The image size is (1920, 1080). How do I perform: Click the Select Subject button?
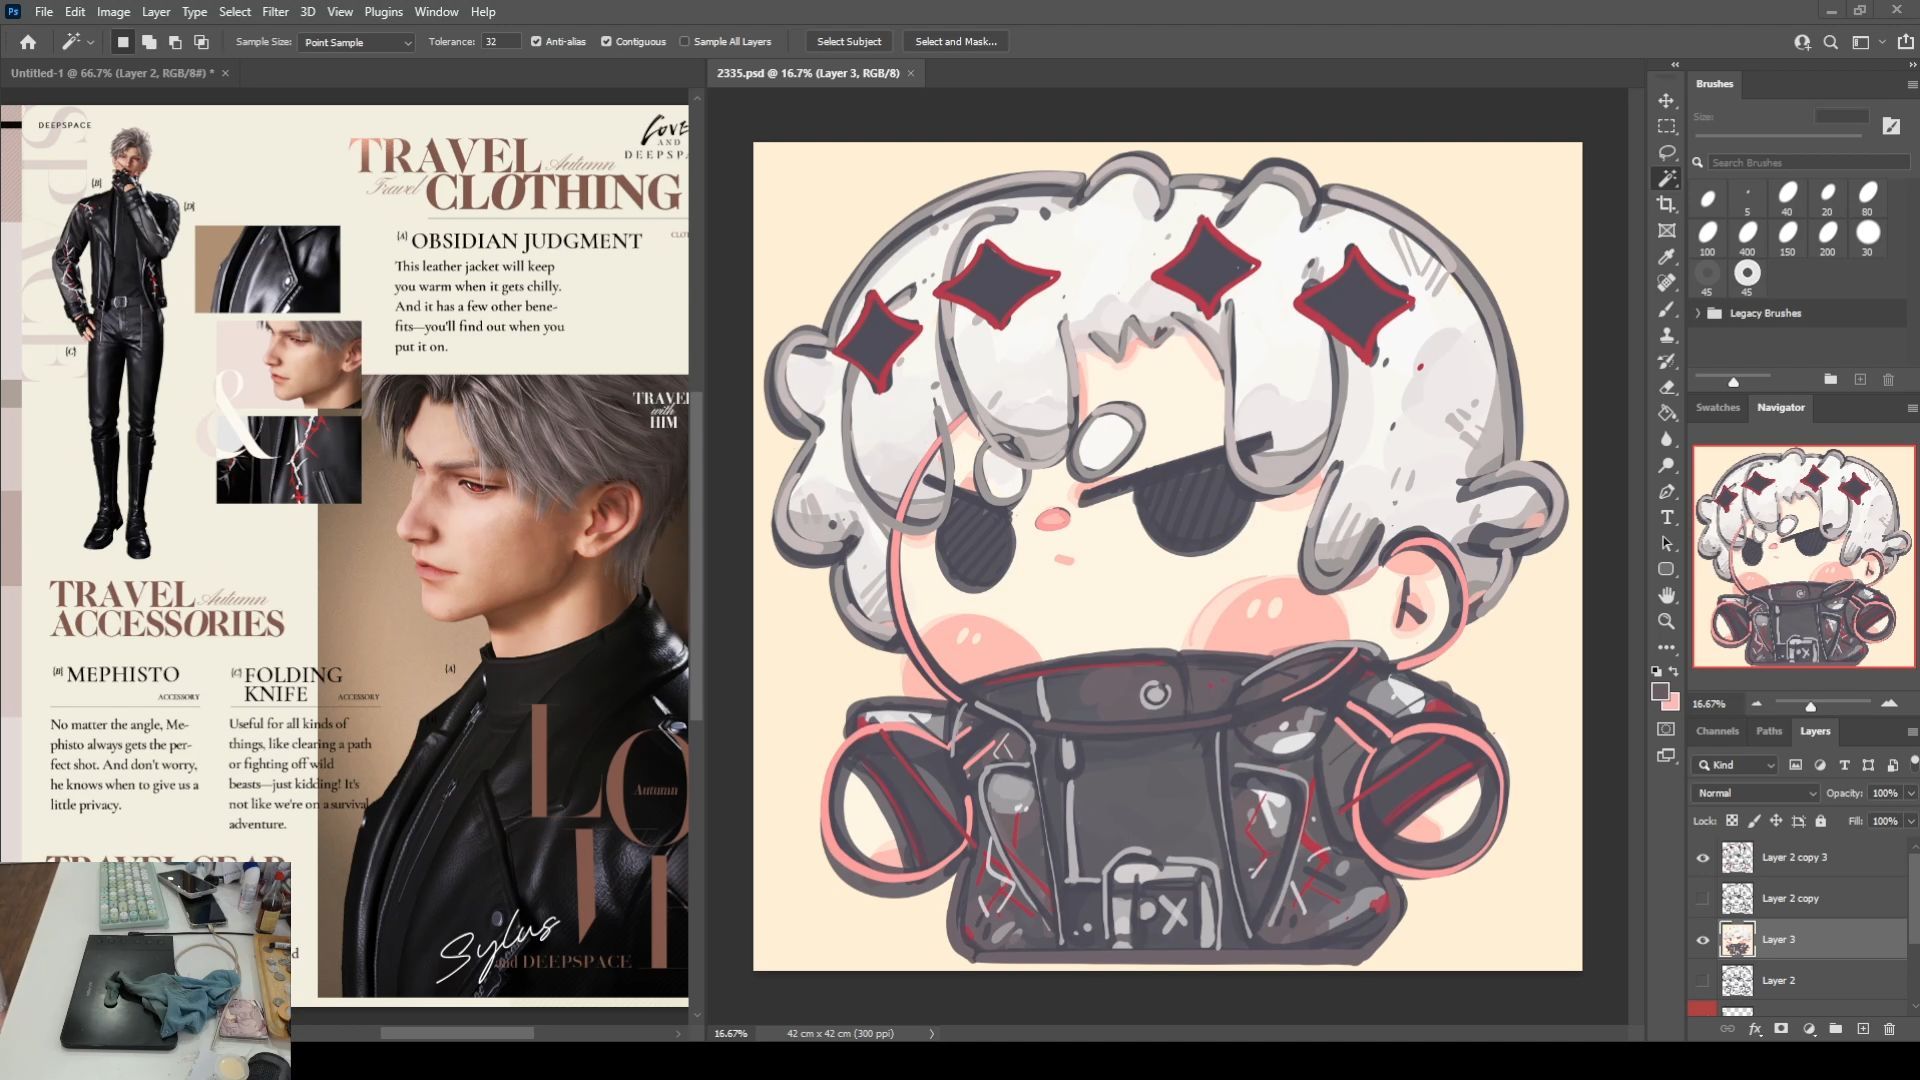click(848, 42)
